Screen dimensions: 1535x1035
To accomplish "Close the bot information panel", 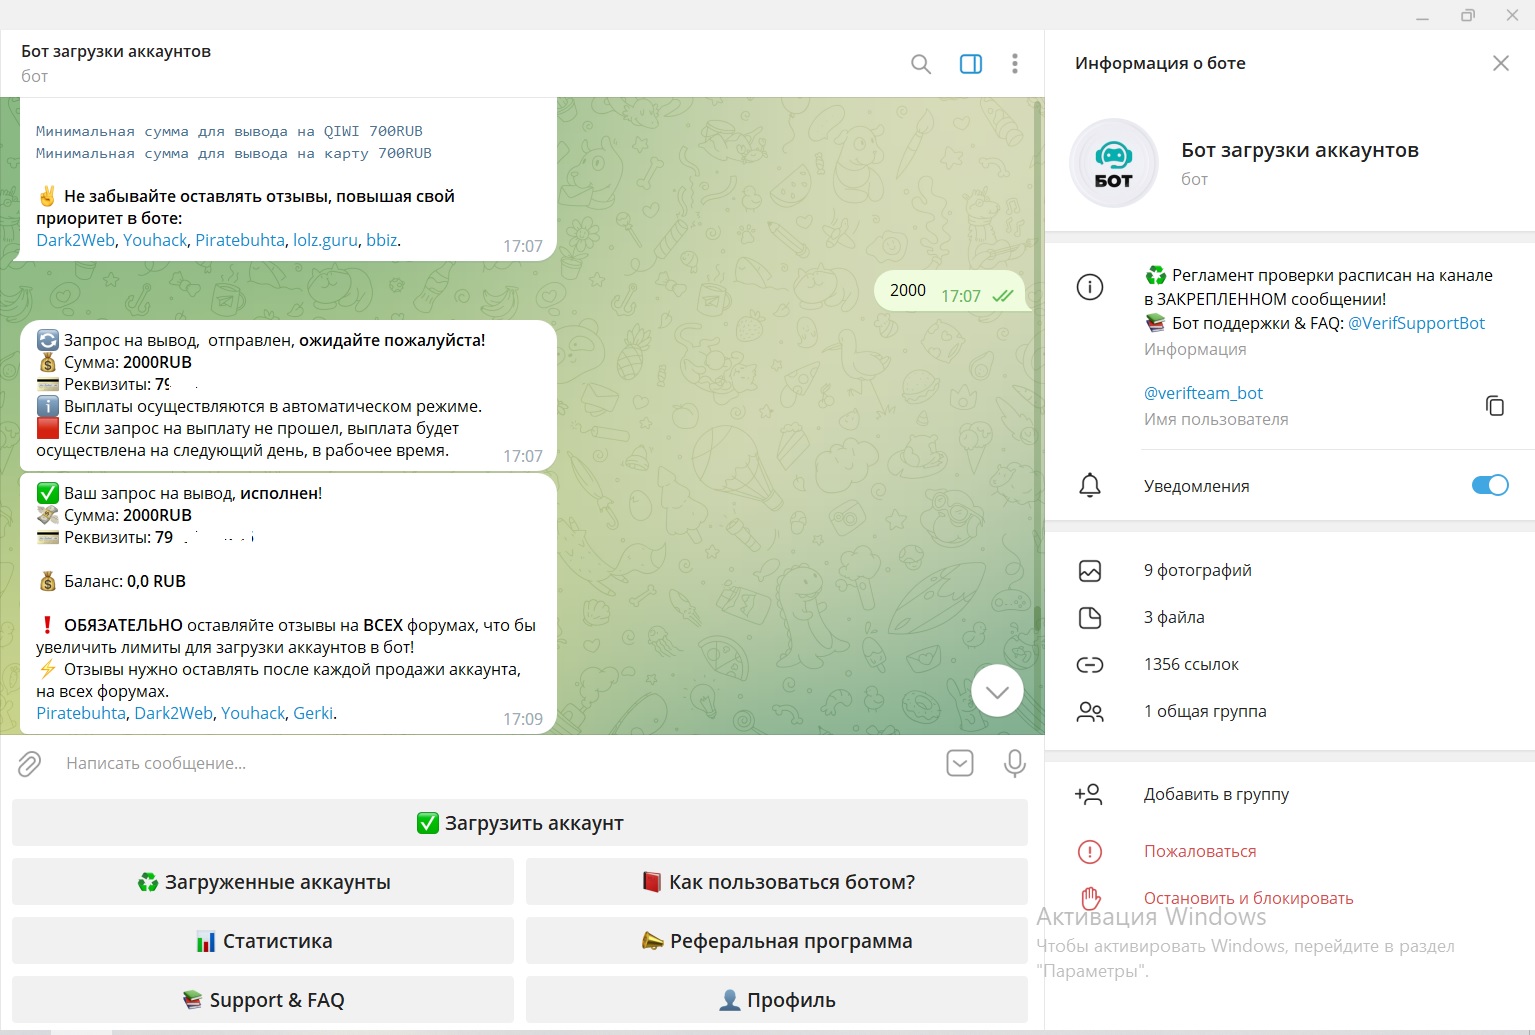I will pyautogui.click(x=1500, y=63).
